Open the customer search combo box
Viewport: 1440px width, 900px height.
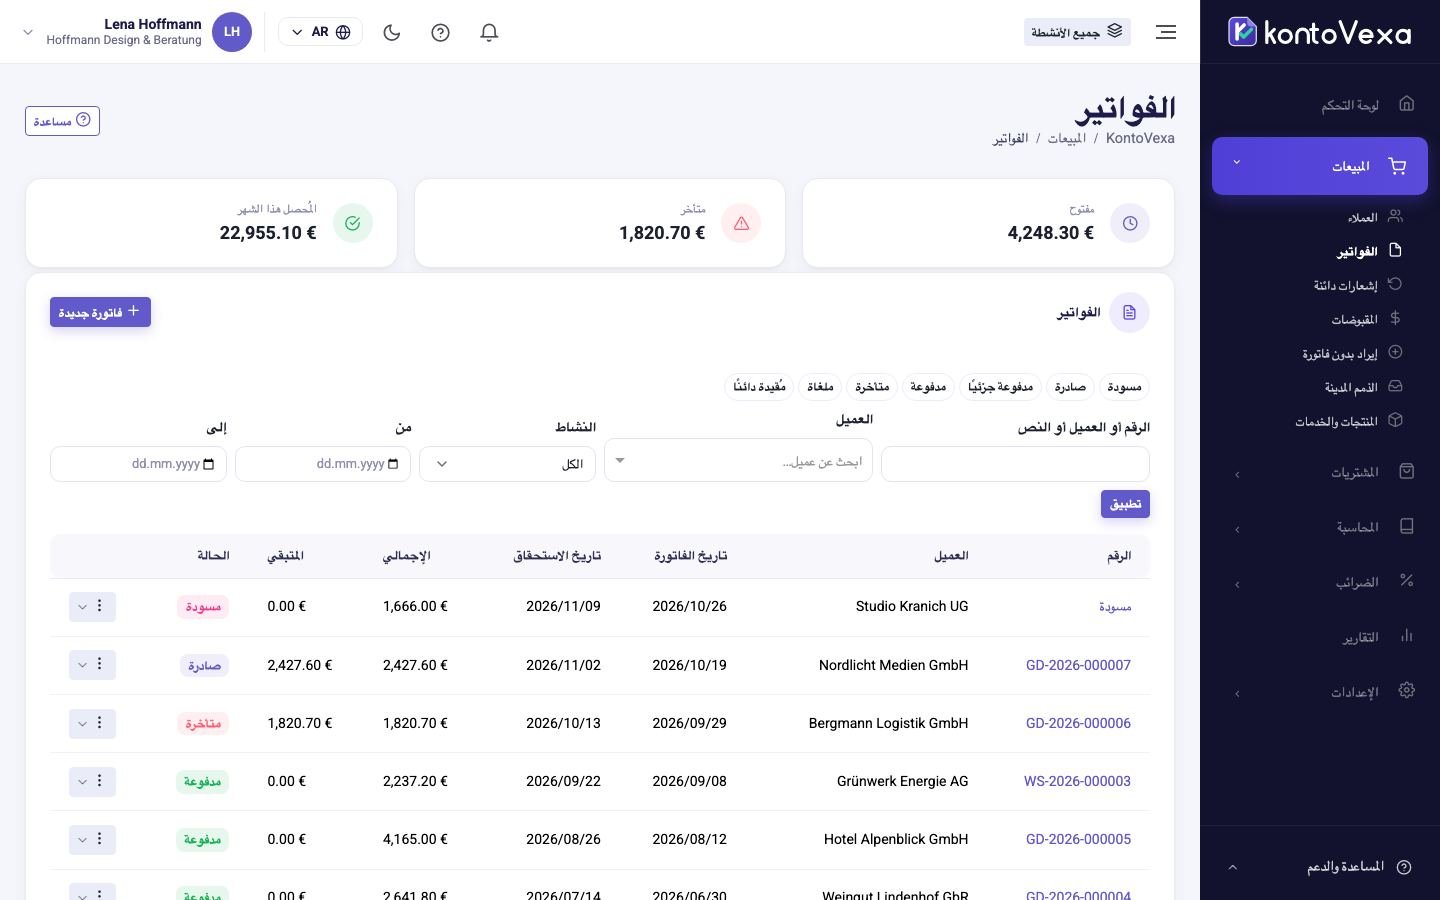[738, 461]
